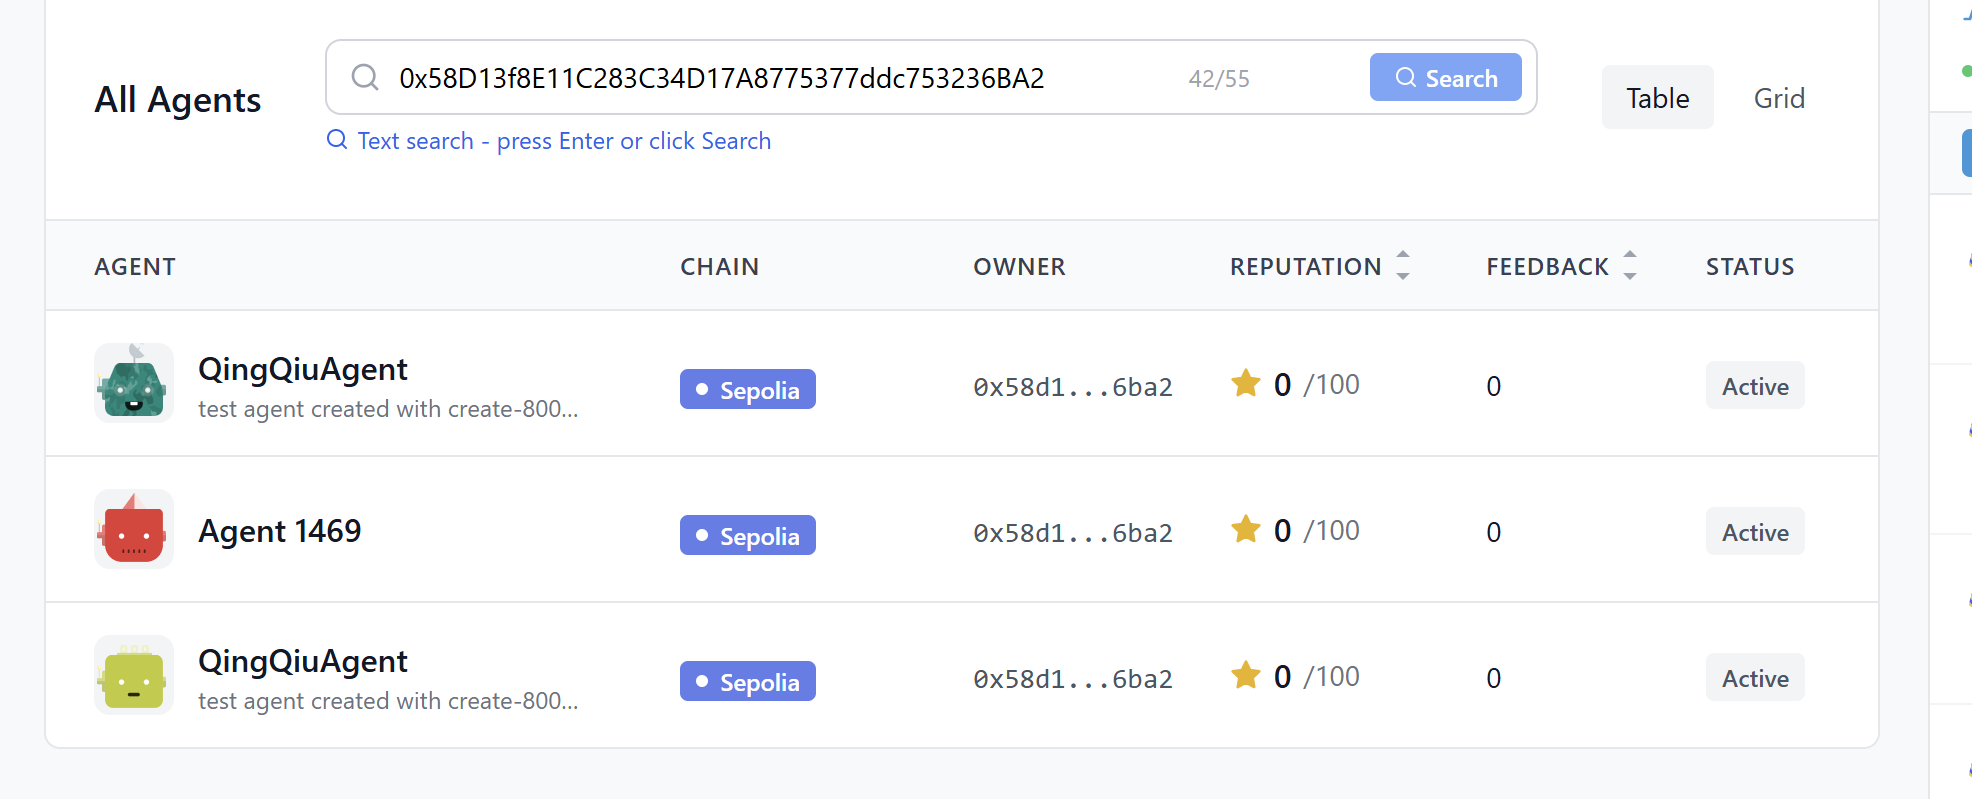The height and width of the screenshot is (799, 1972).
Task: Click the magnifier icon inside the search field
Action: (x=365, y=78)
